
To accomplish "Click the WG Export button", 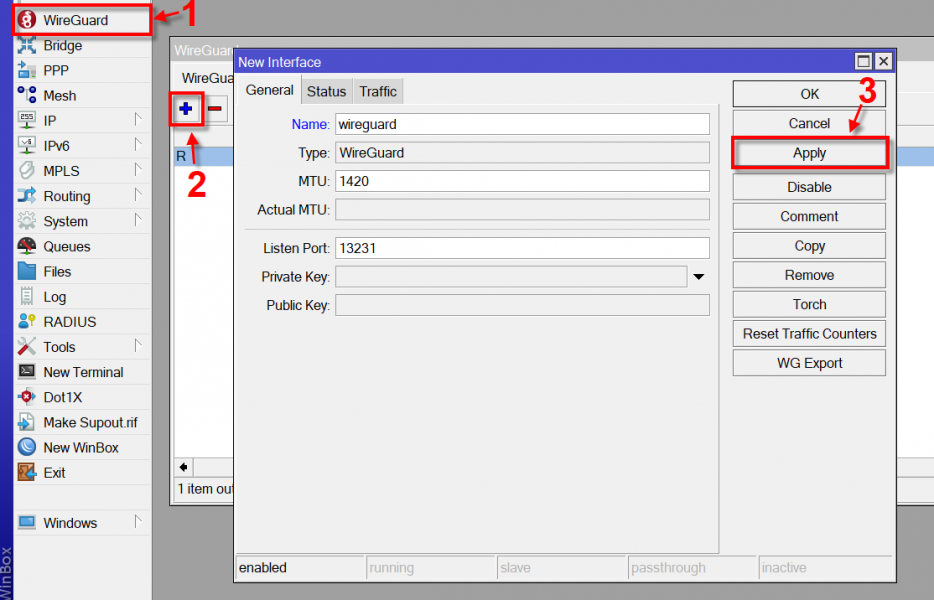I will click(809, 363).
